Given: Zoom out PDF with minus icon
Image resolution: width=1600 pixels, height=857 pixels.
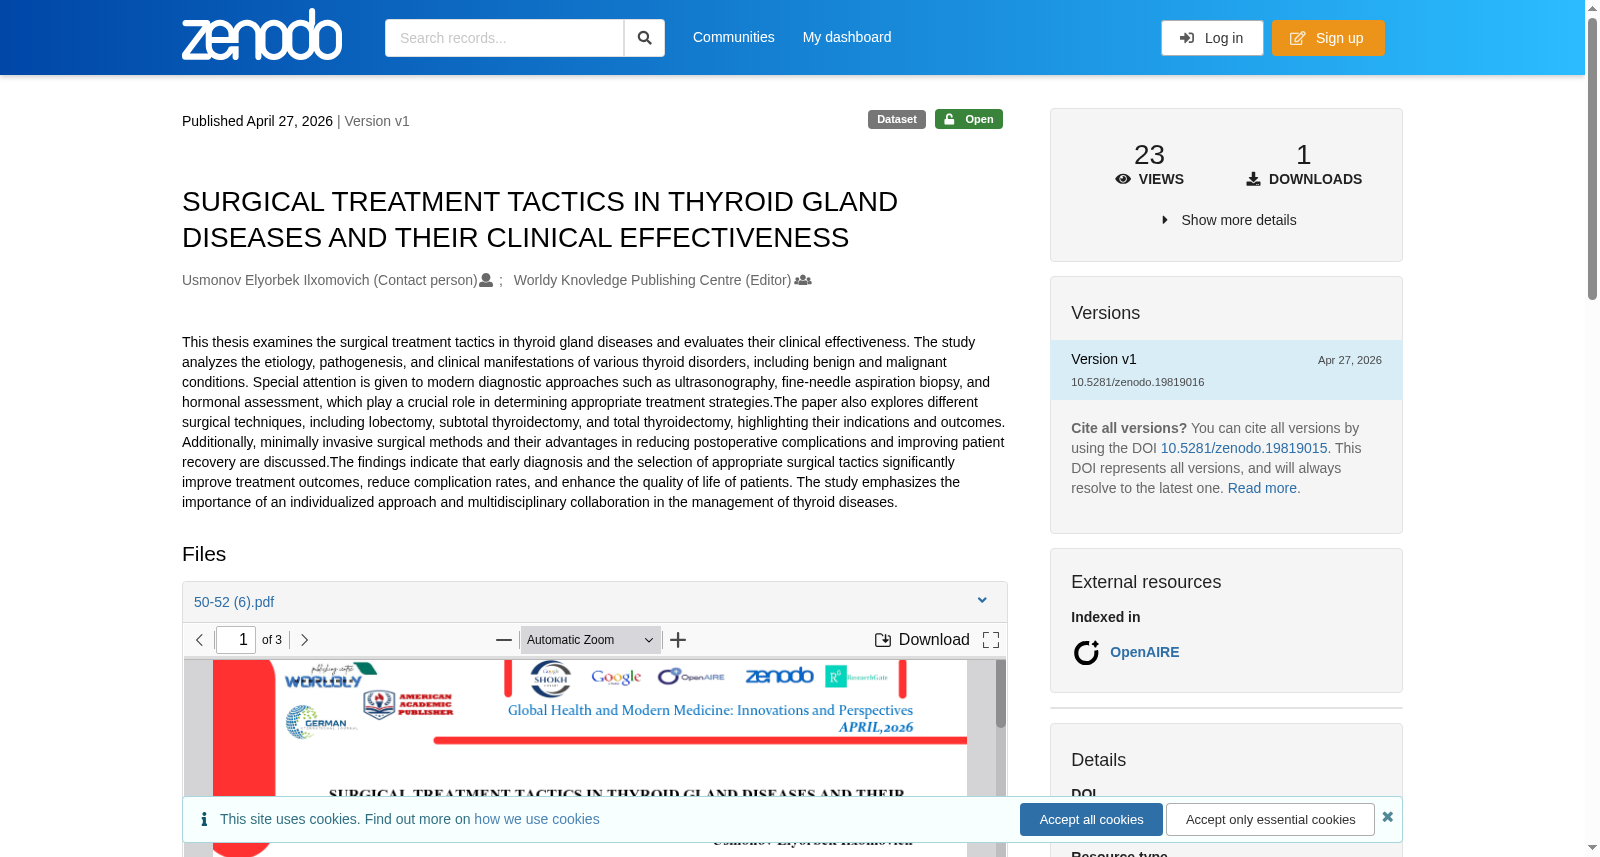Looking at the screenshot, I should click(504, 640).
